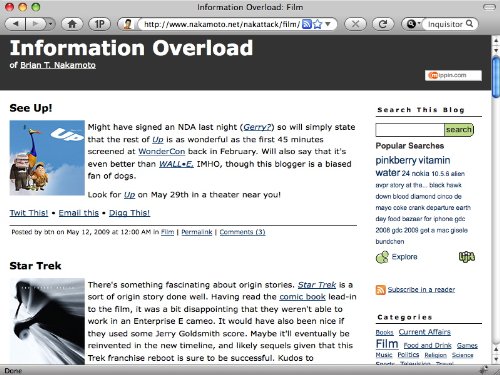Click the pinkberry popular search term
The image size is (500, 375).
(396, 160)
